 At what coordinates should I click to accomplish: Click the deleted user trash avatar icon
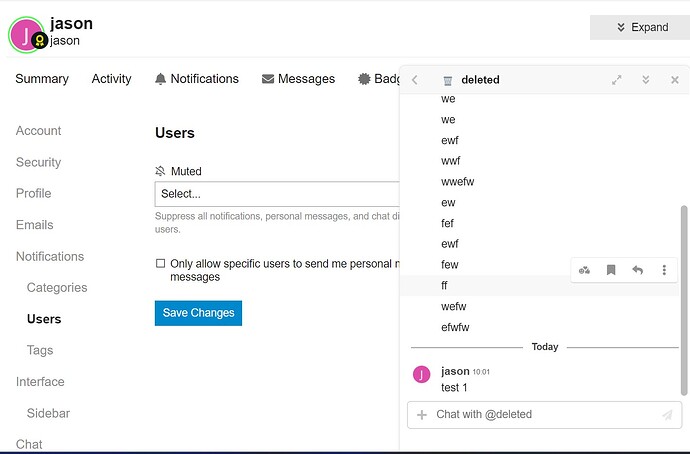pos(448,80)
